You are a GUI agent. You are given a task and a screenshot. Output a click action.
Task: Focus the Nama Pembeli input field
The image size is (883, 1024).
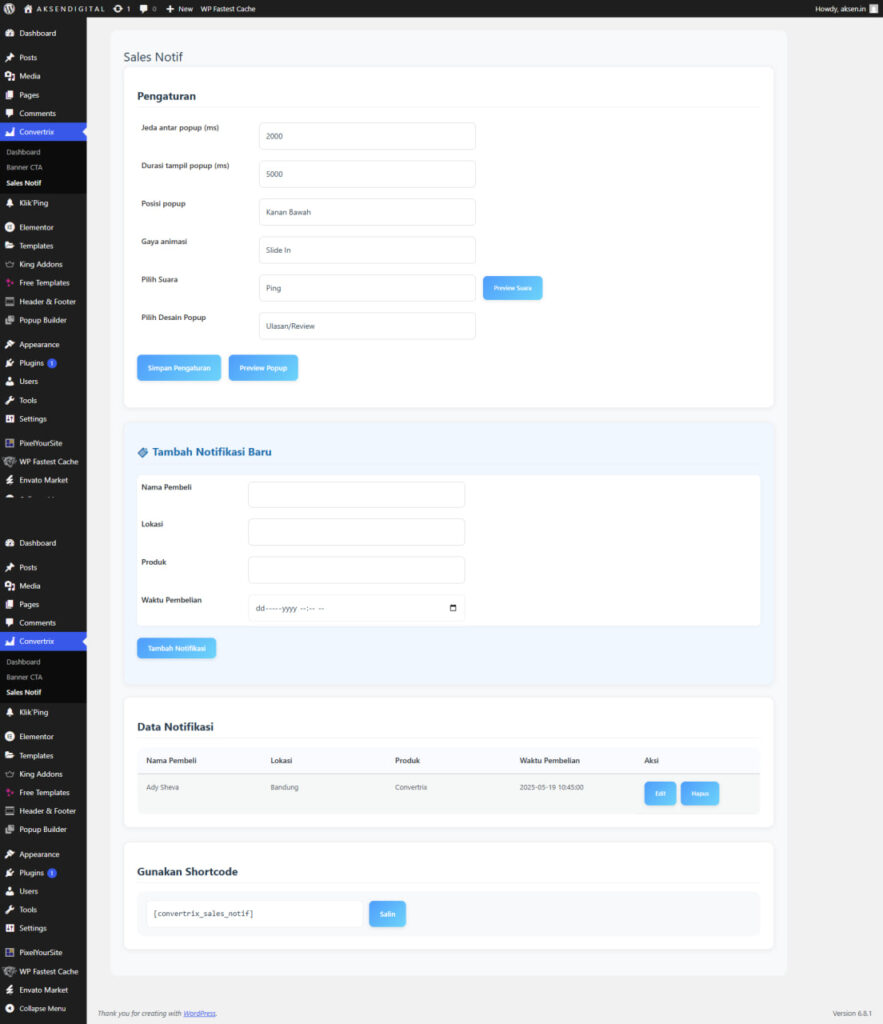356,495
